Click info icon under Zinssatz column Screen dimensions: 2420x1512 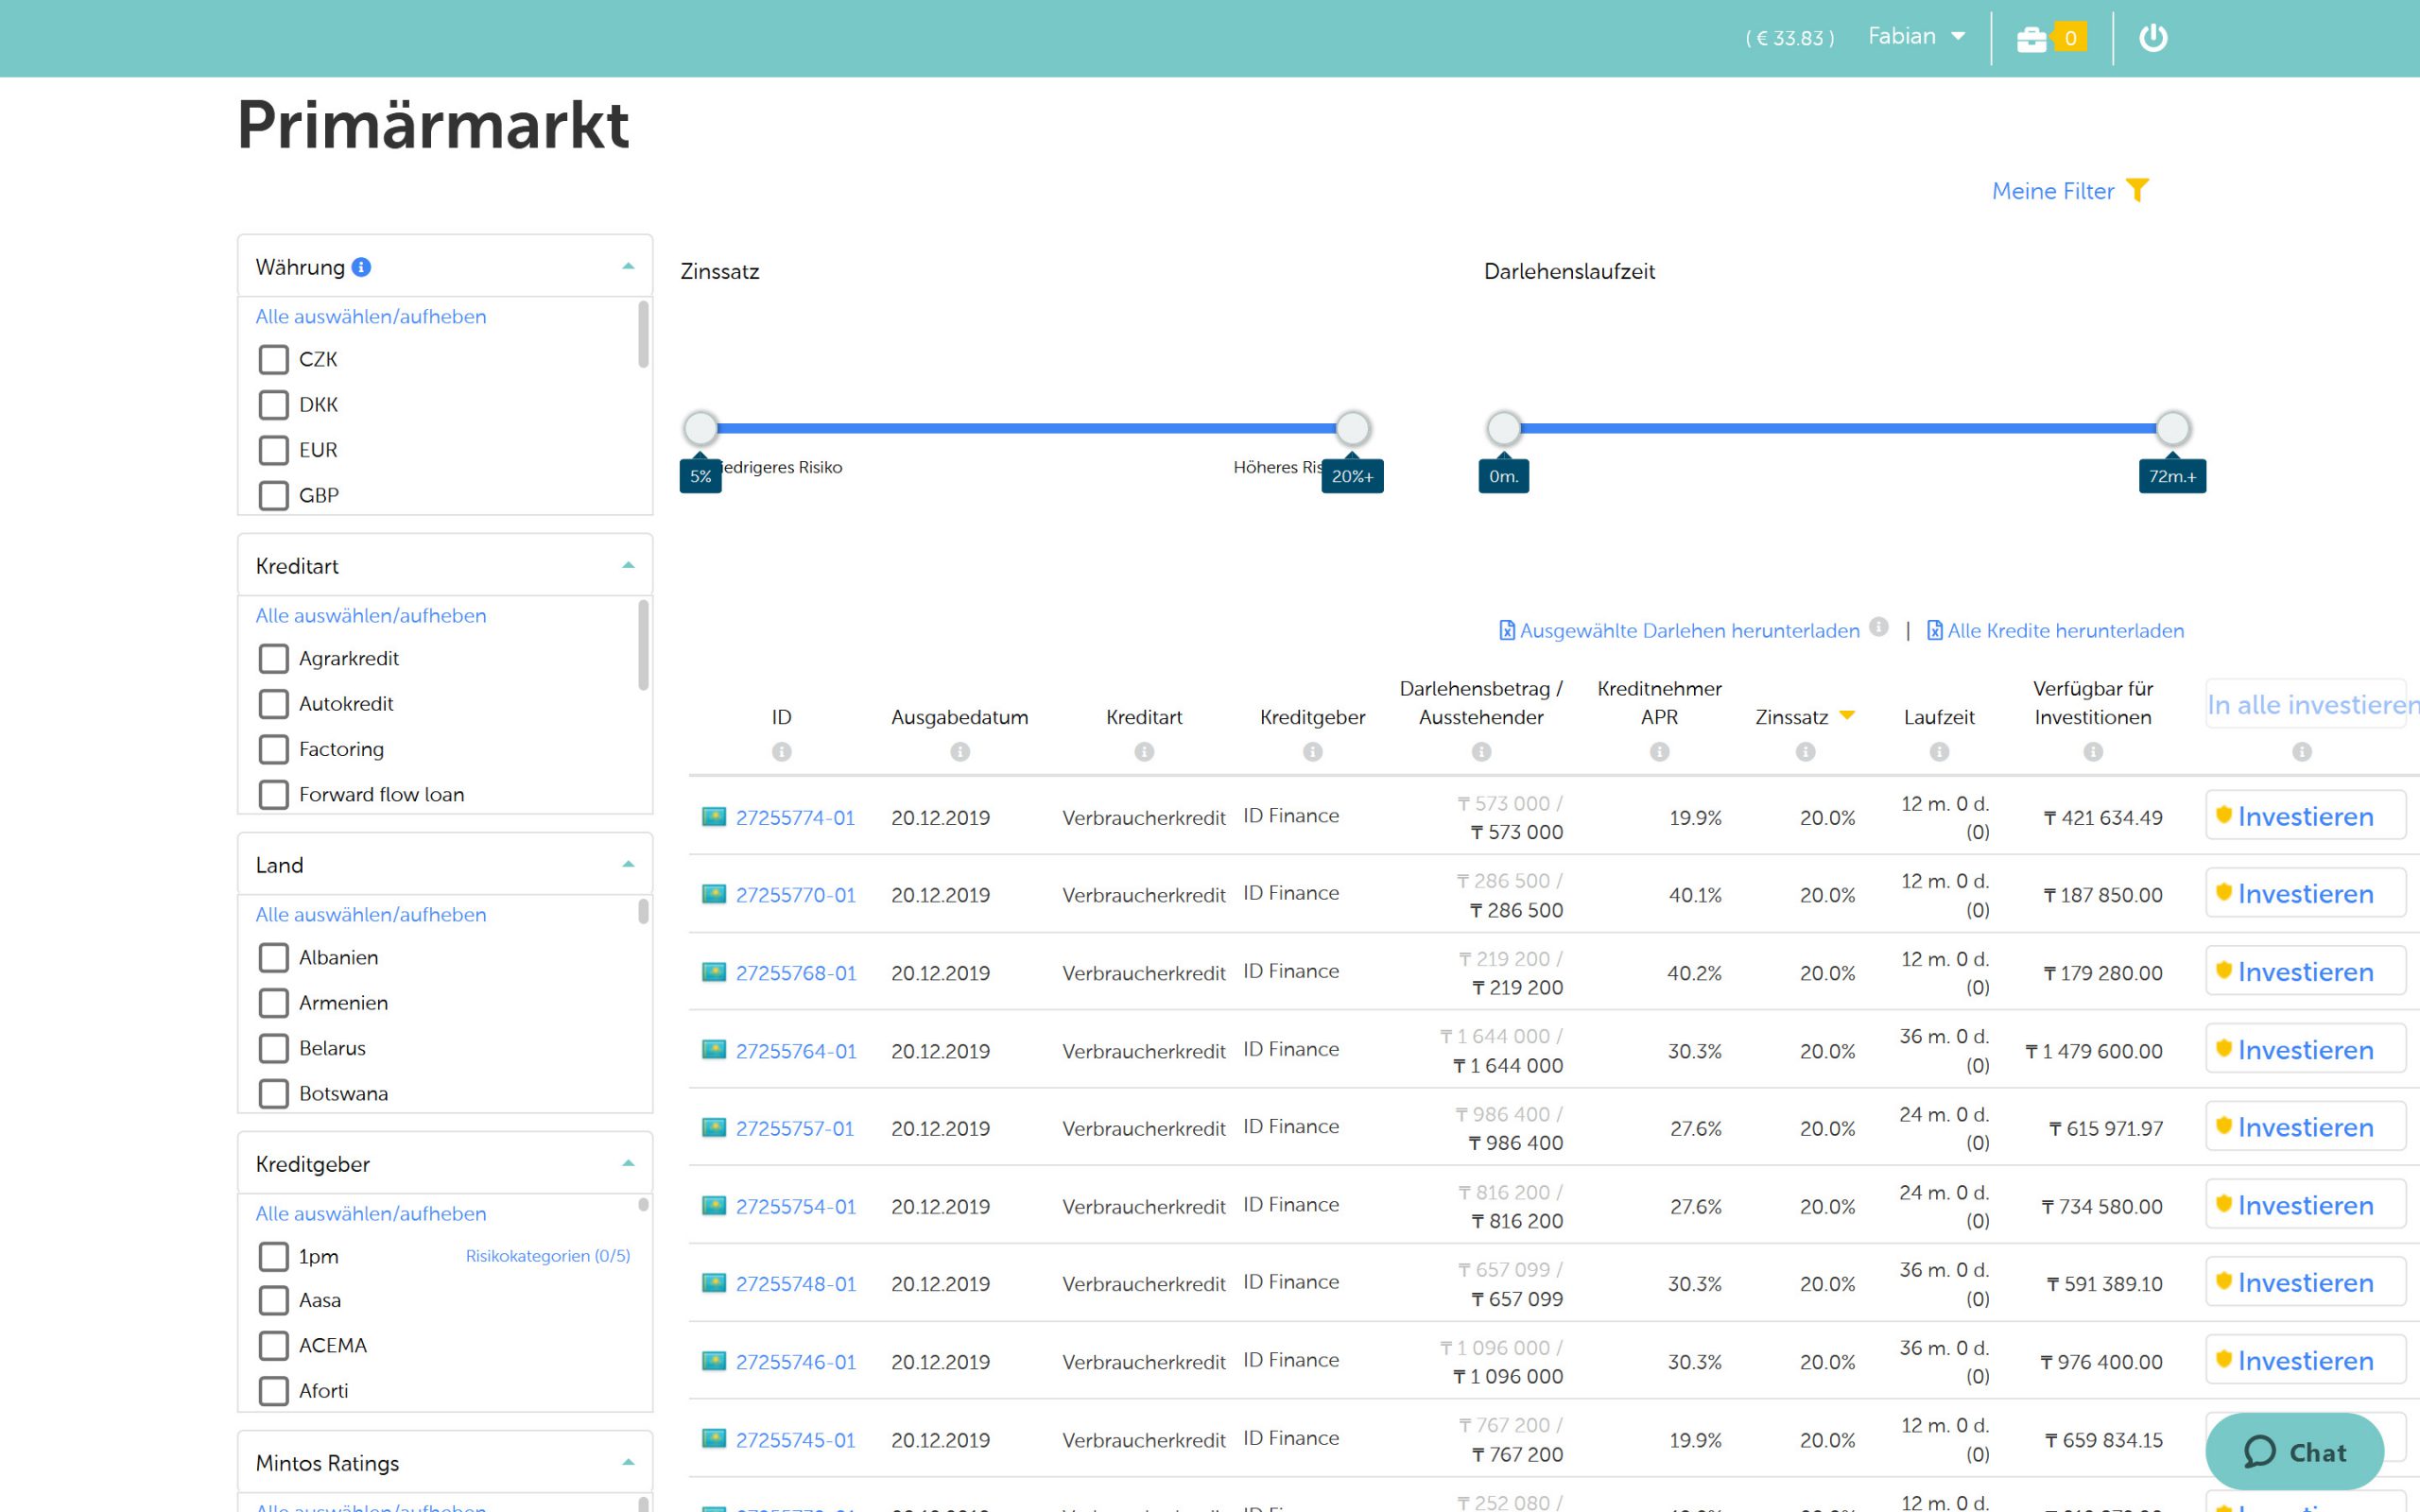1805,751
